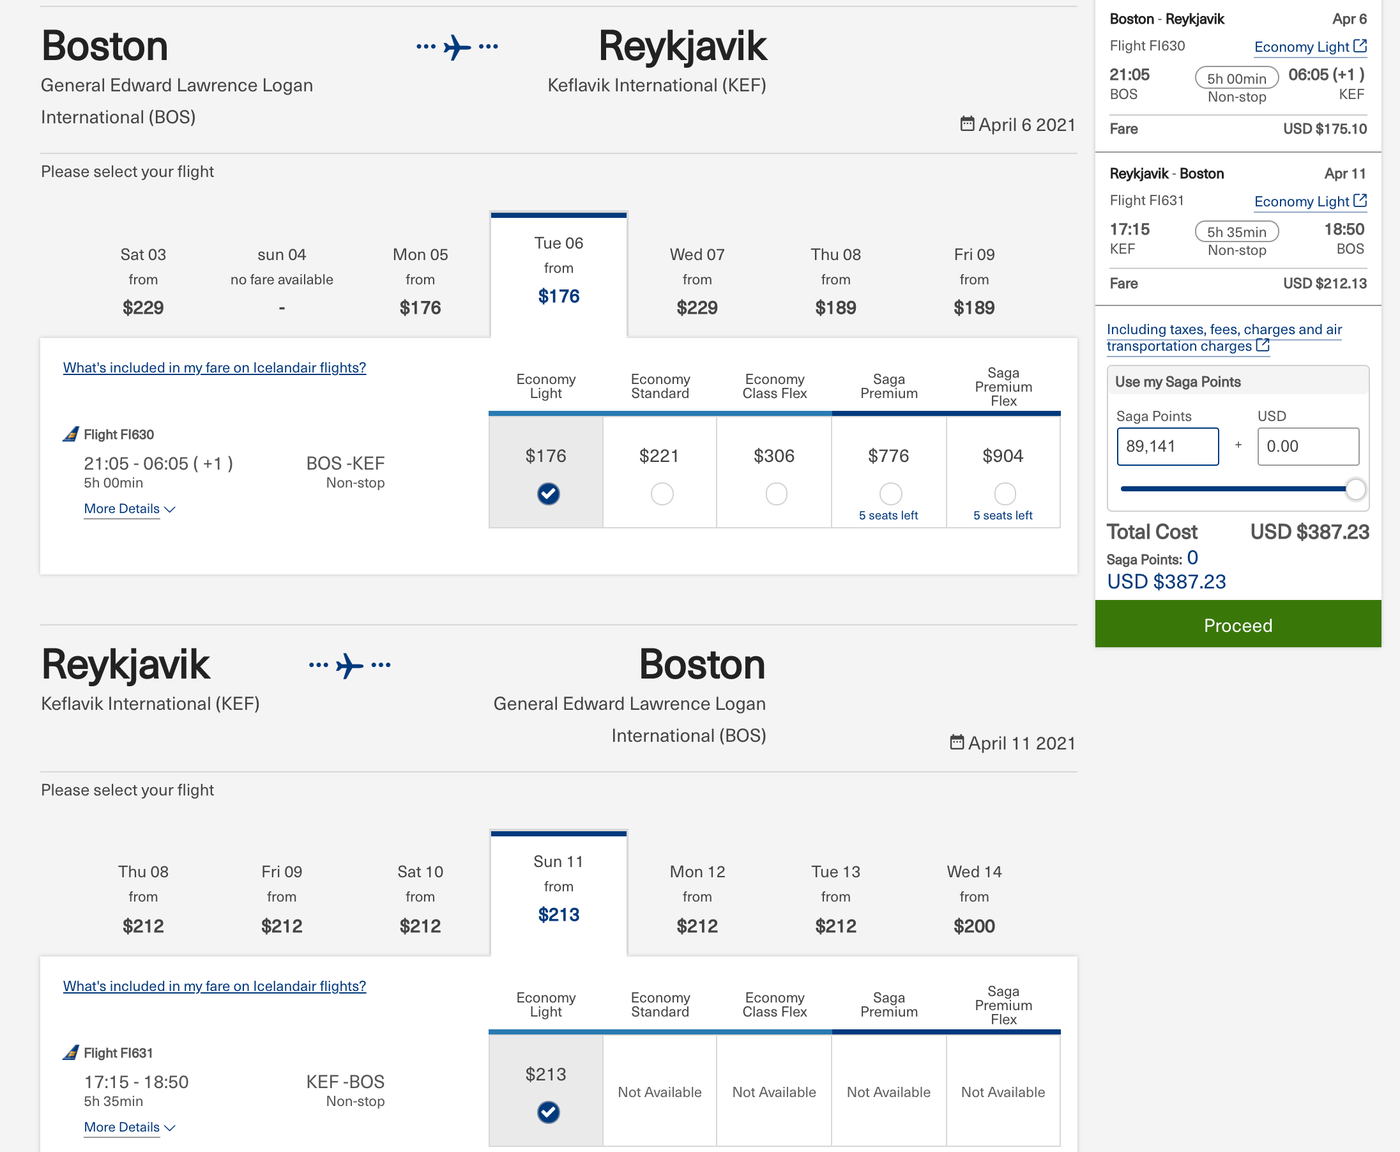Screen dimensions: 1400x1152
Task: Choose outbound date Tue 06 from $176
Action: 559,275
